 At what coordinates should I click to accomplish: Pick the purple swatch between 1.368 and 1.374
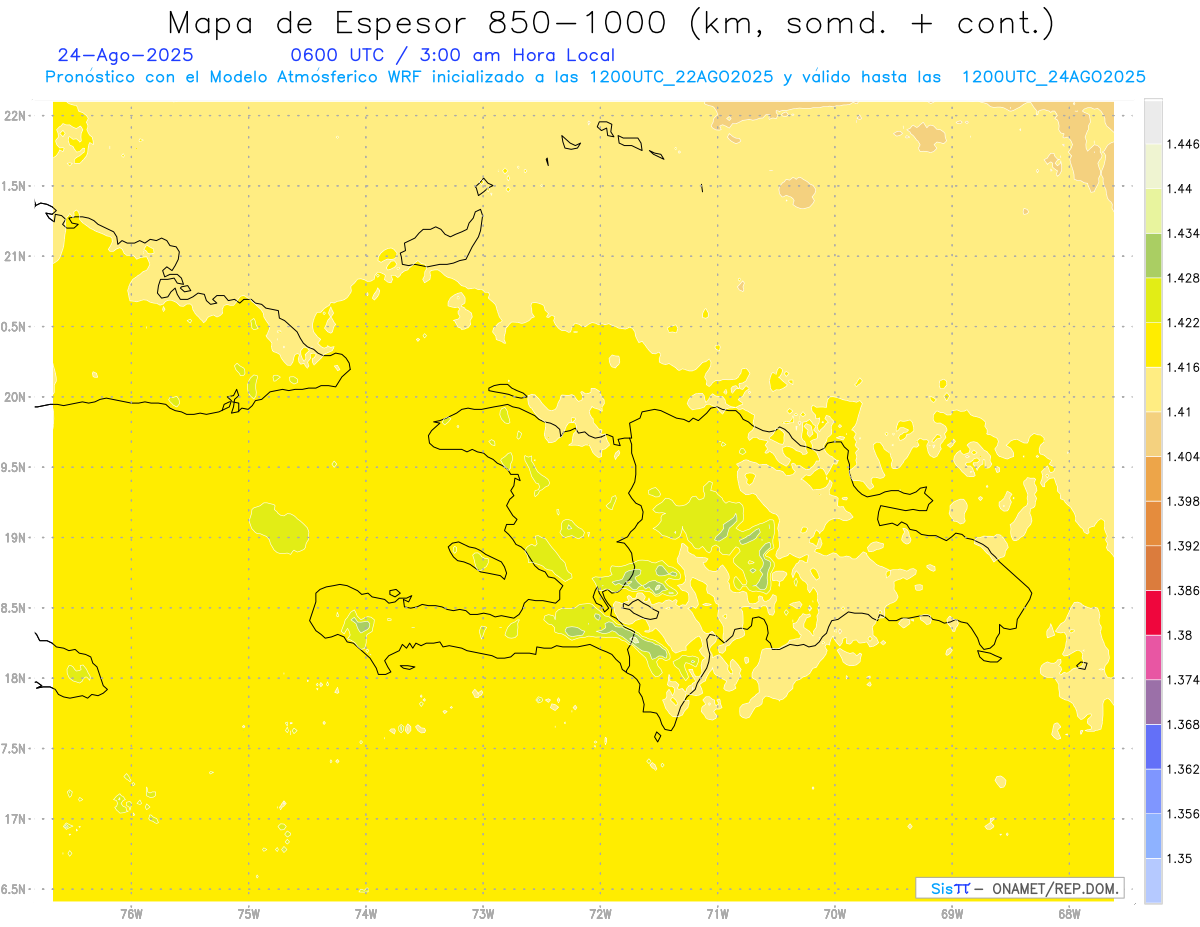click(1153, 702)
